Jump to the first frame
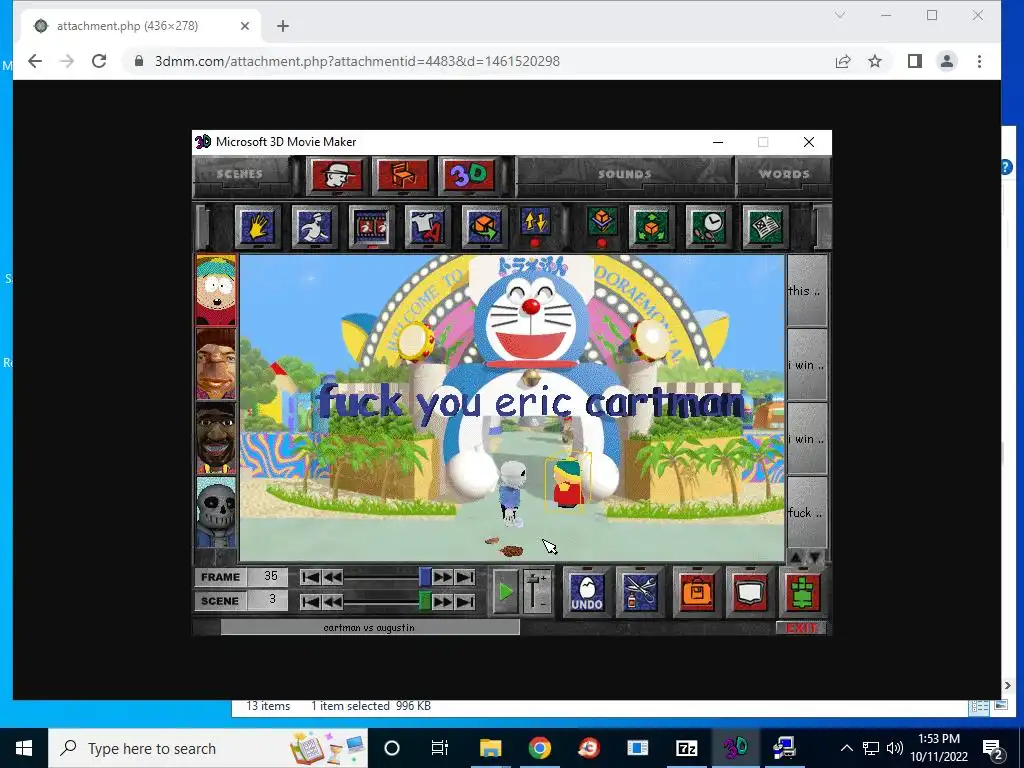The image size is (1024, 768). click(310, 577)
